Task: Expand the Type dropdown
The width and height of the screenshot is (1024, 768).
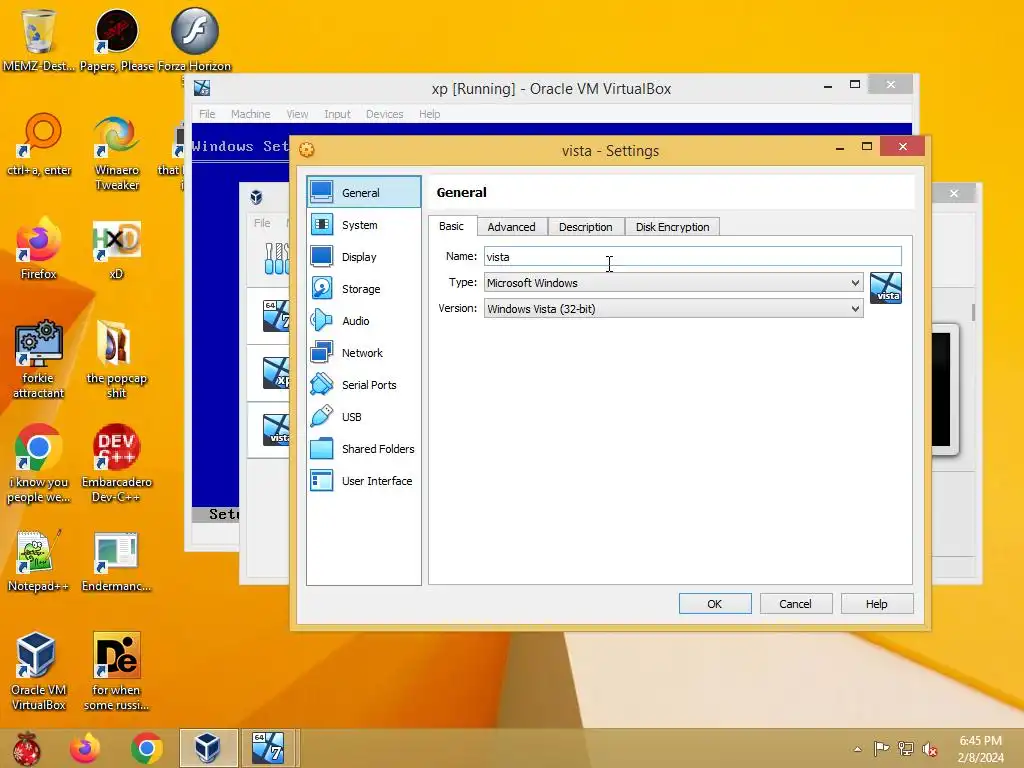Action: 673,283
